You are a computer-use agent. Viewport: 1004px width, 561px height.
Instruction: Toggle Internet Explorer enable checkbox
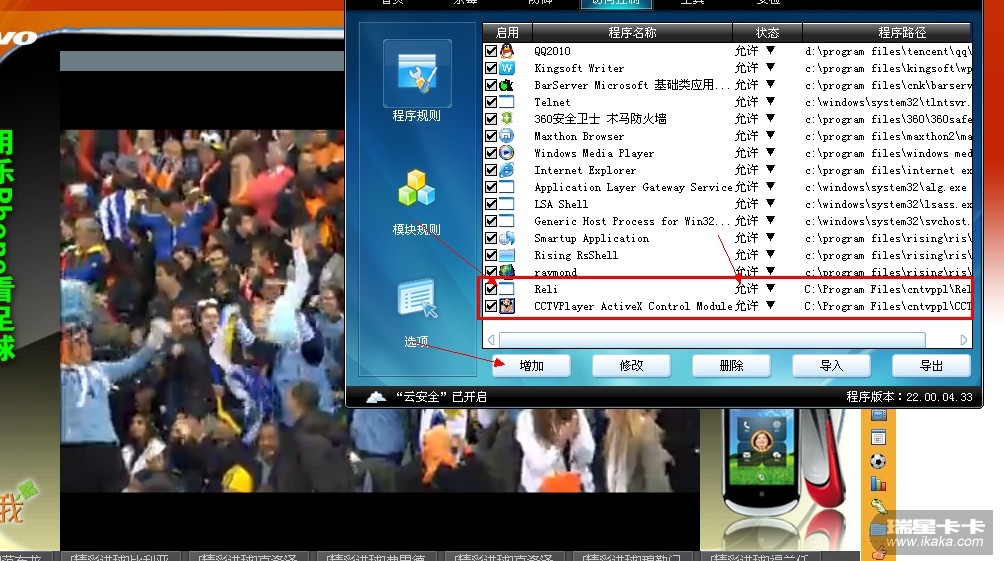(491, 170)
